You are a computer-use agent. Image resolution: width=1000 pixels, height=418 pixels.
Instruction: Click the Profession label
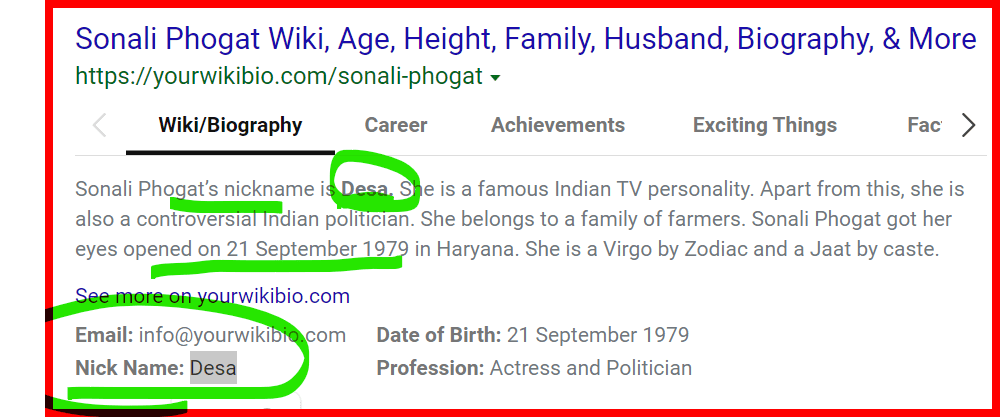(429, 368)
